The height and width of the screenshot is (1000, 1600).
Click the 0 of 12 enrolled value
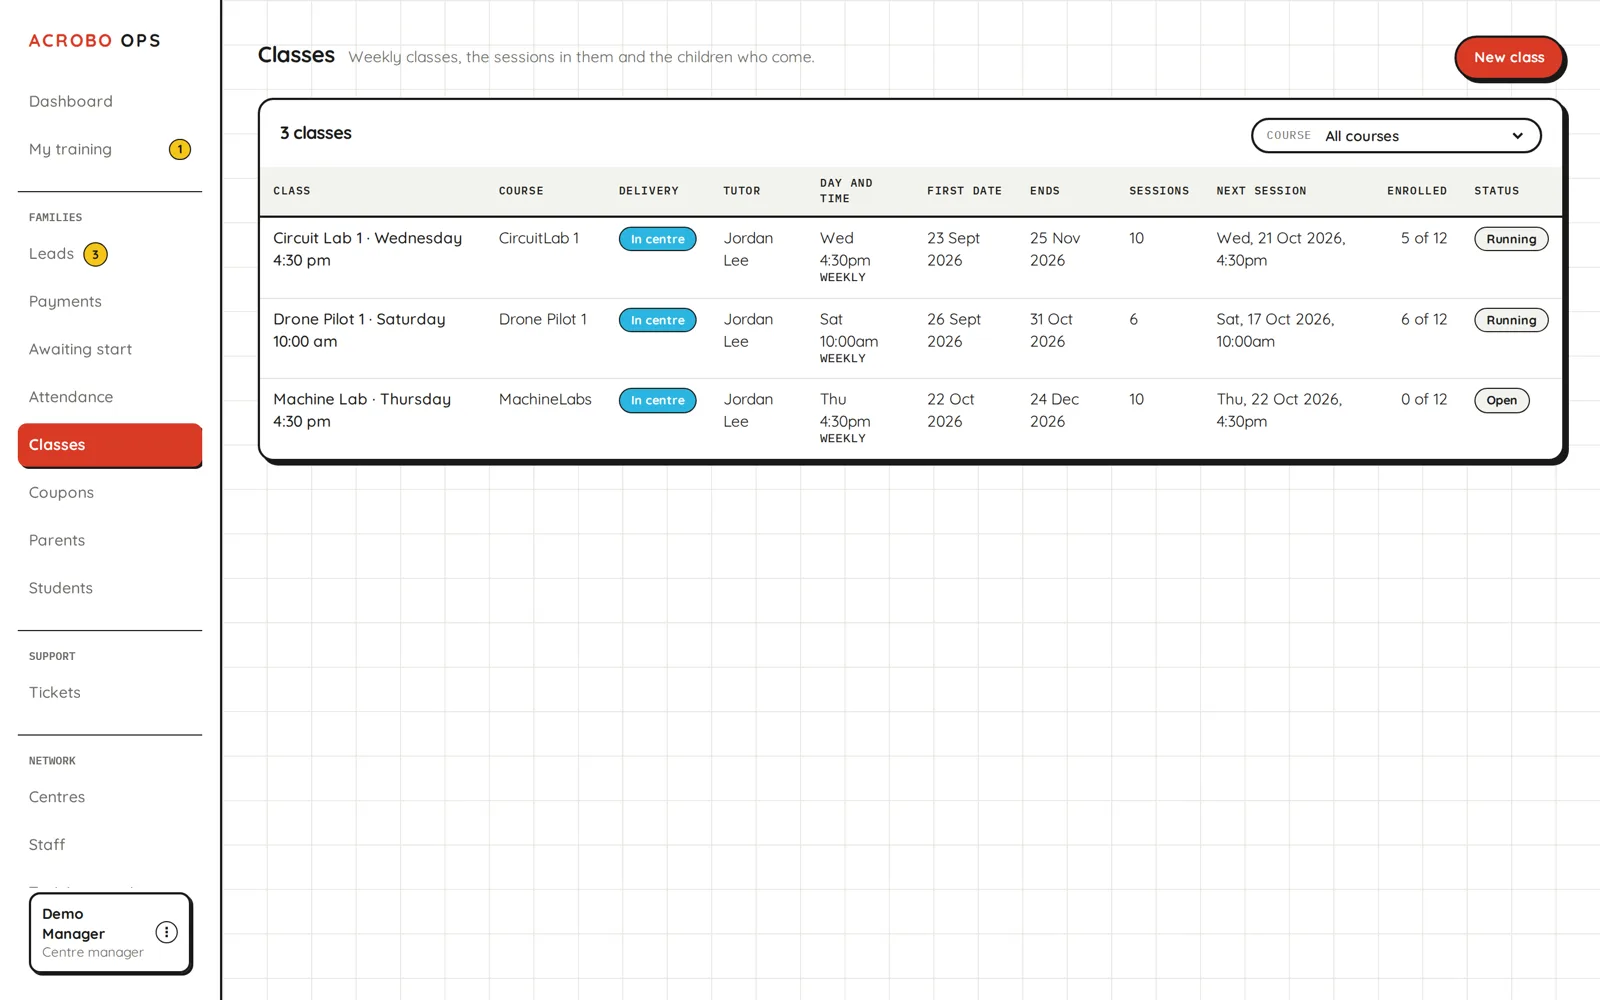click(x=1424, y=399)
